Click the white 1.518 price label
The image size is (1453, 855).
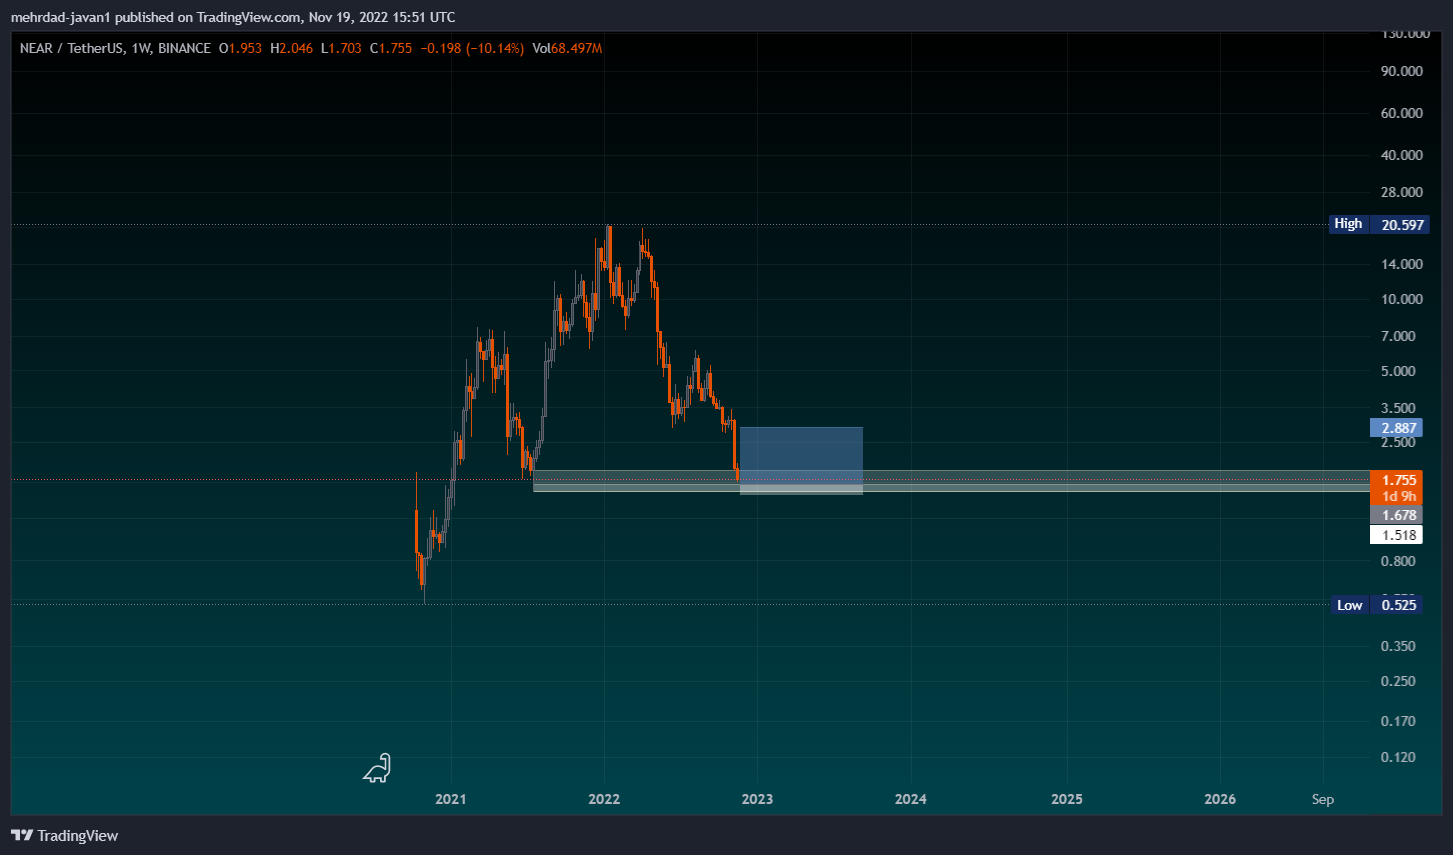pos(1396,535)
